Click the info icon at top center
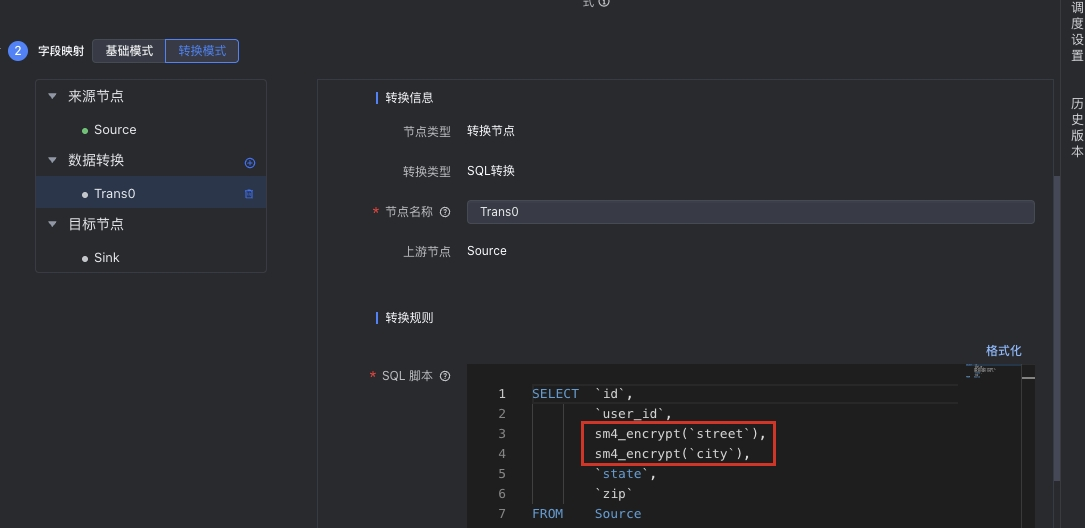 coord(604,3)
